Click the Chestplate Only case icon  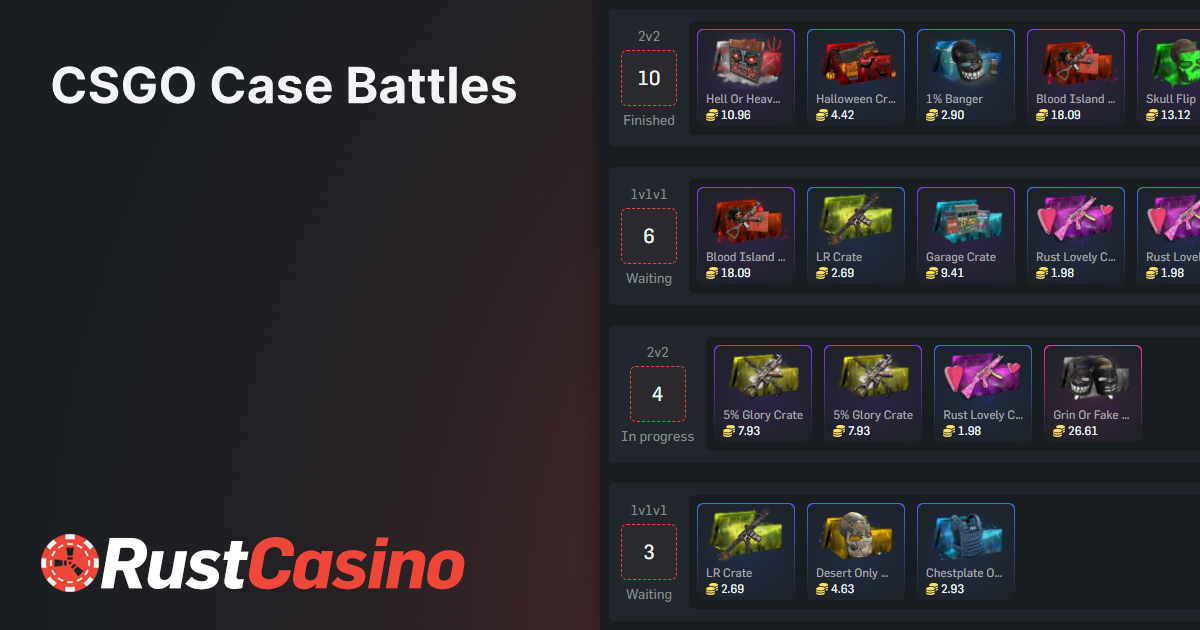coord(966,536)
